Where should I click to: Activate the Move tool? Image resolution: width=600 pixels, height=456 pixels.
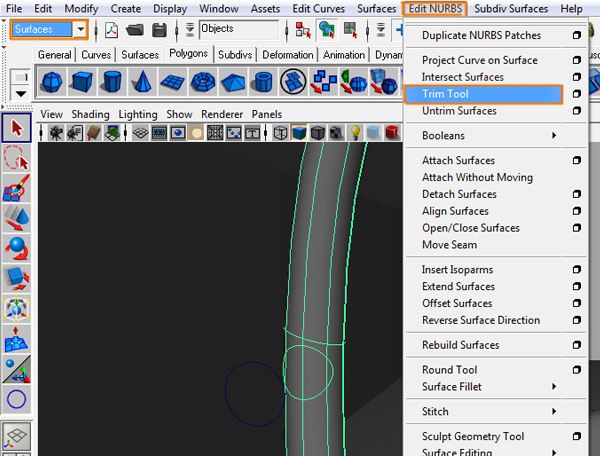[16, 218]
